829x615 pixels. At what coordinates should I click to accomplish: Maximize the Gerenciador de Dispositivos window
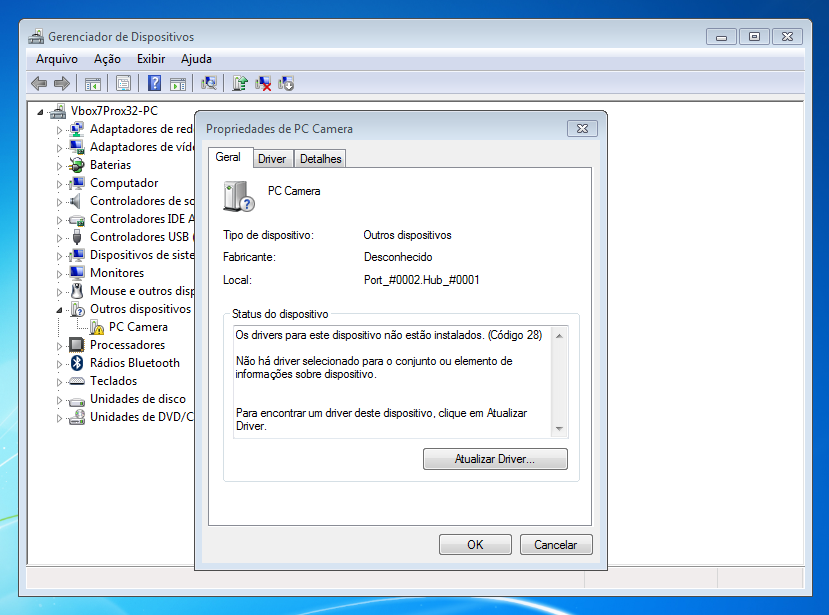754,36
